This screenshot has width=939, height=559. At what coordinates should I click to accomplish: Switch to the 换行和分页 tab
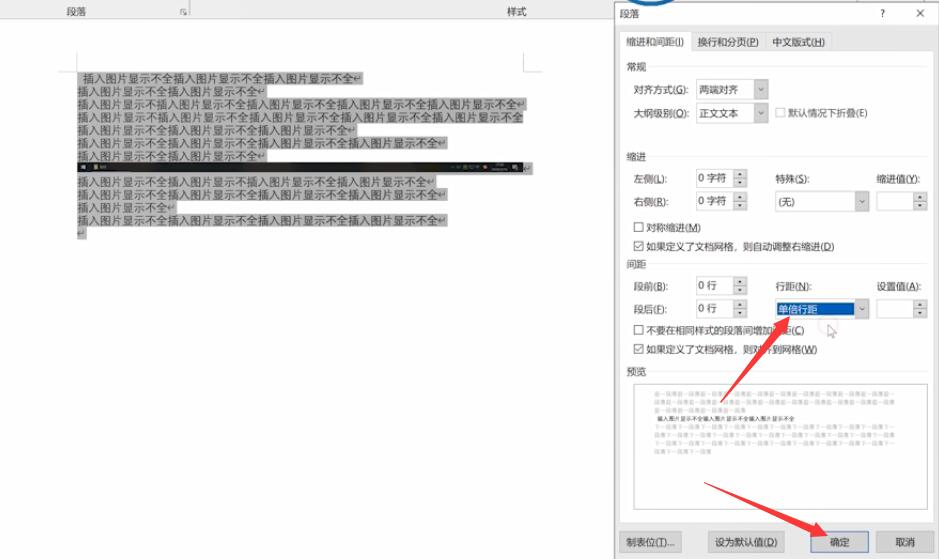(x=728, y=42)
